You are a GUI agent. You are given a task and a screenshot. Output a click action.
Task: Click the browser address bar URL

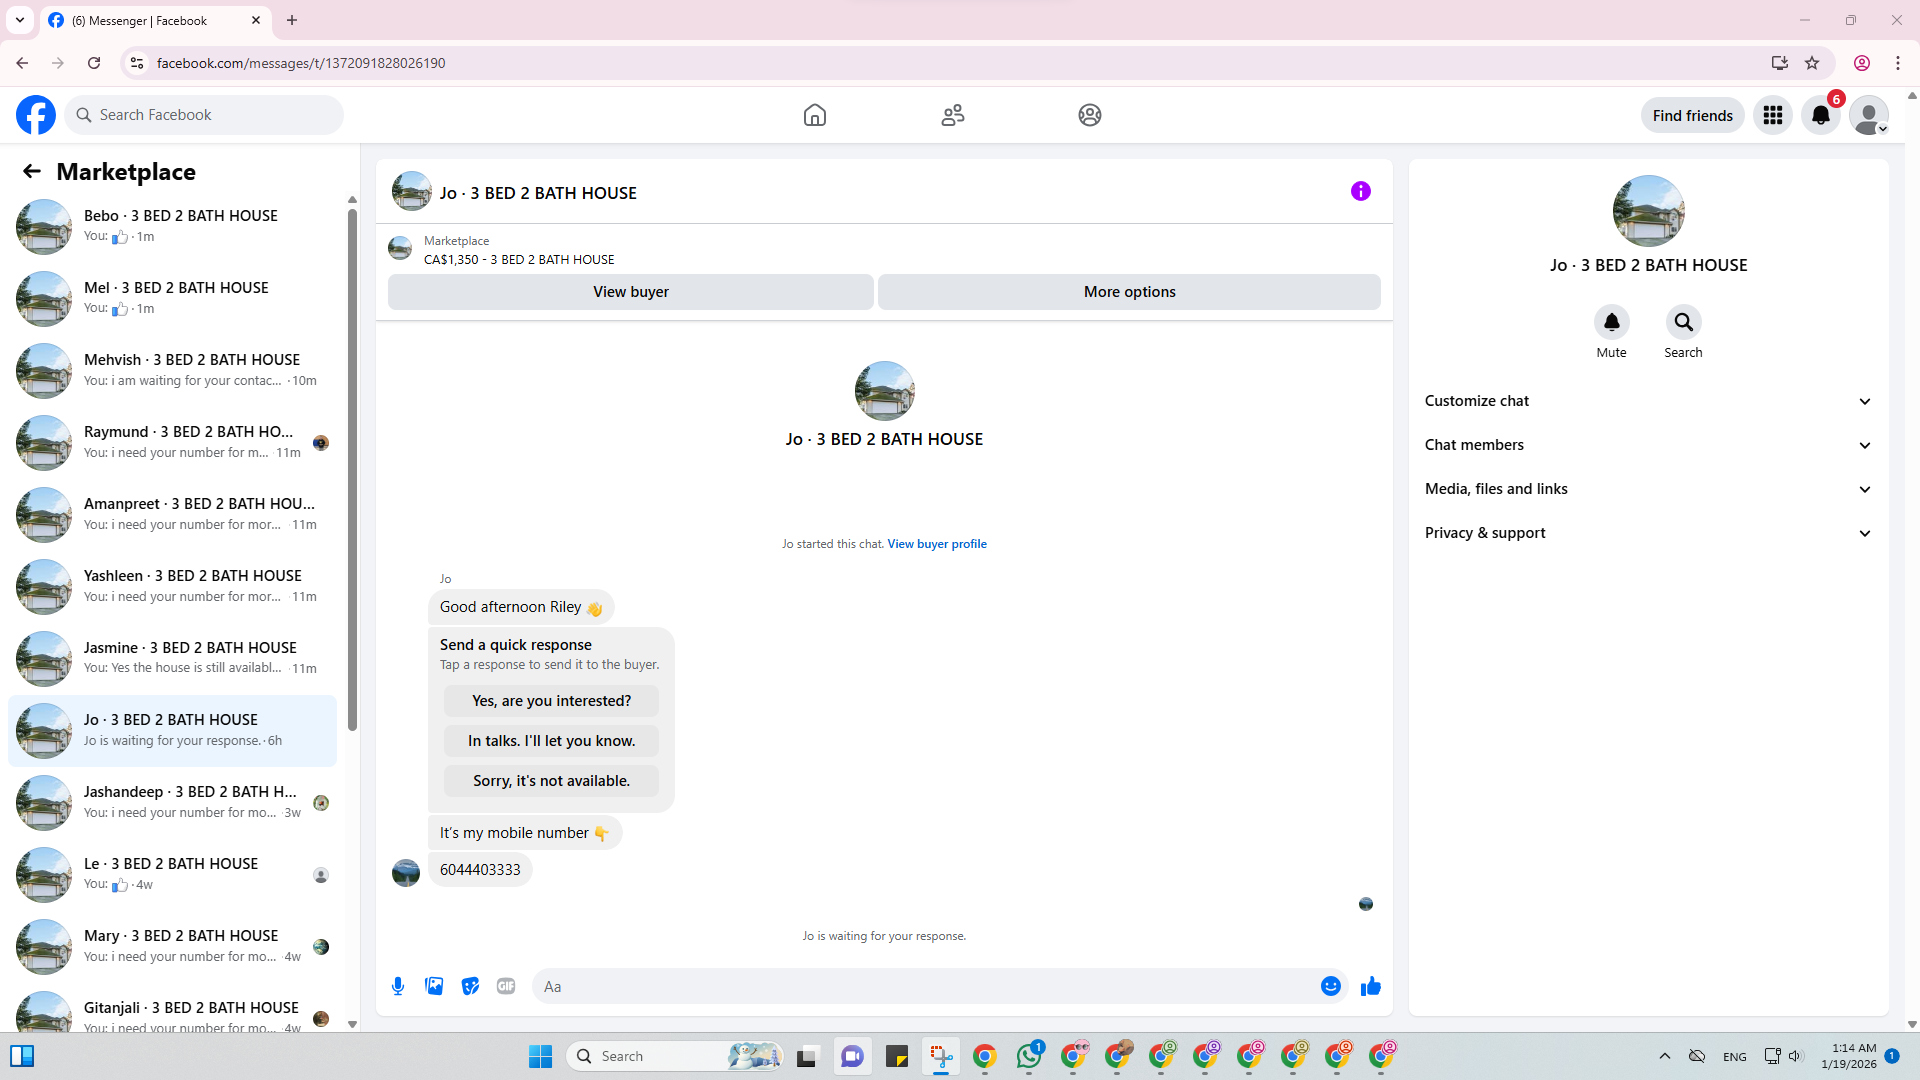pyautogui.click(x=301, y=63)
